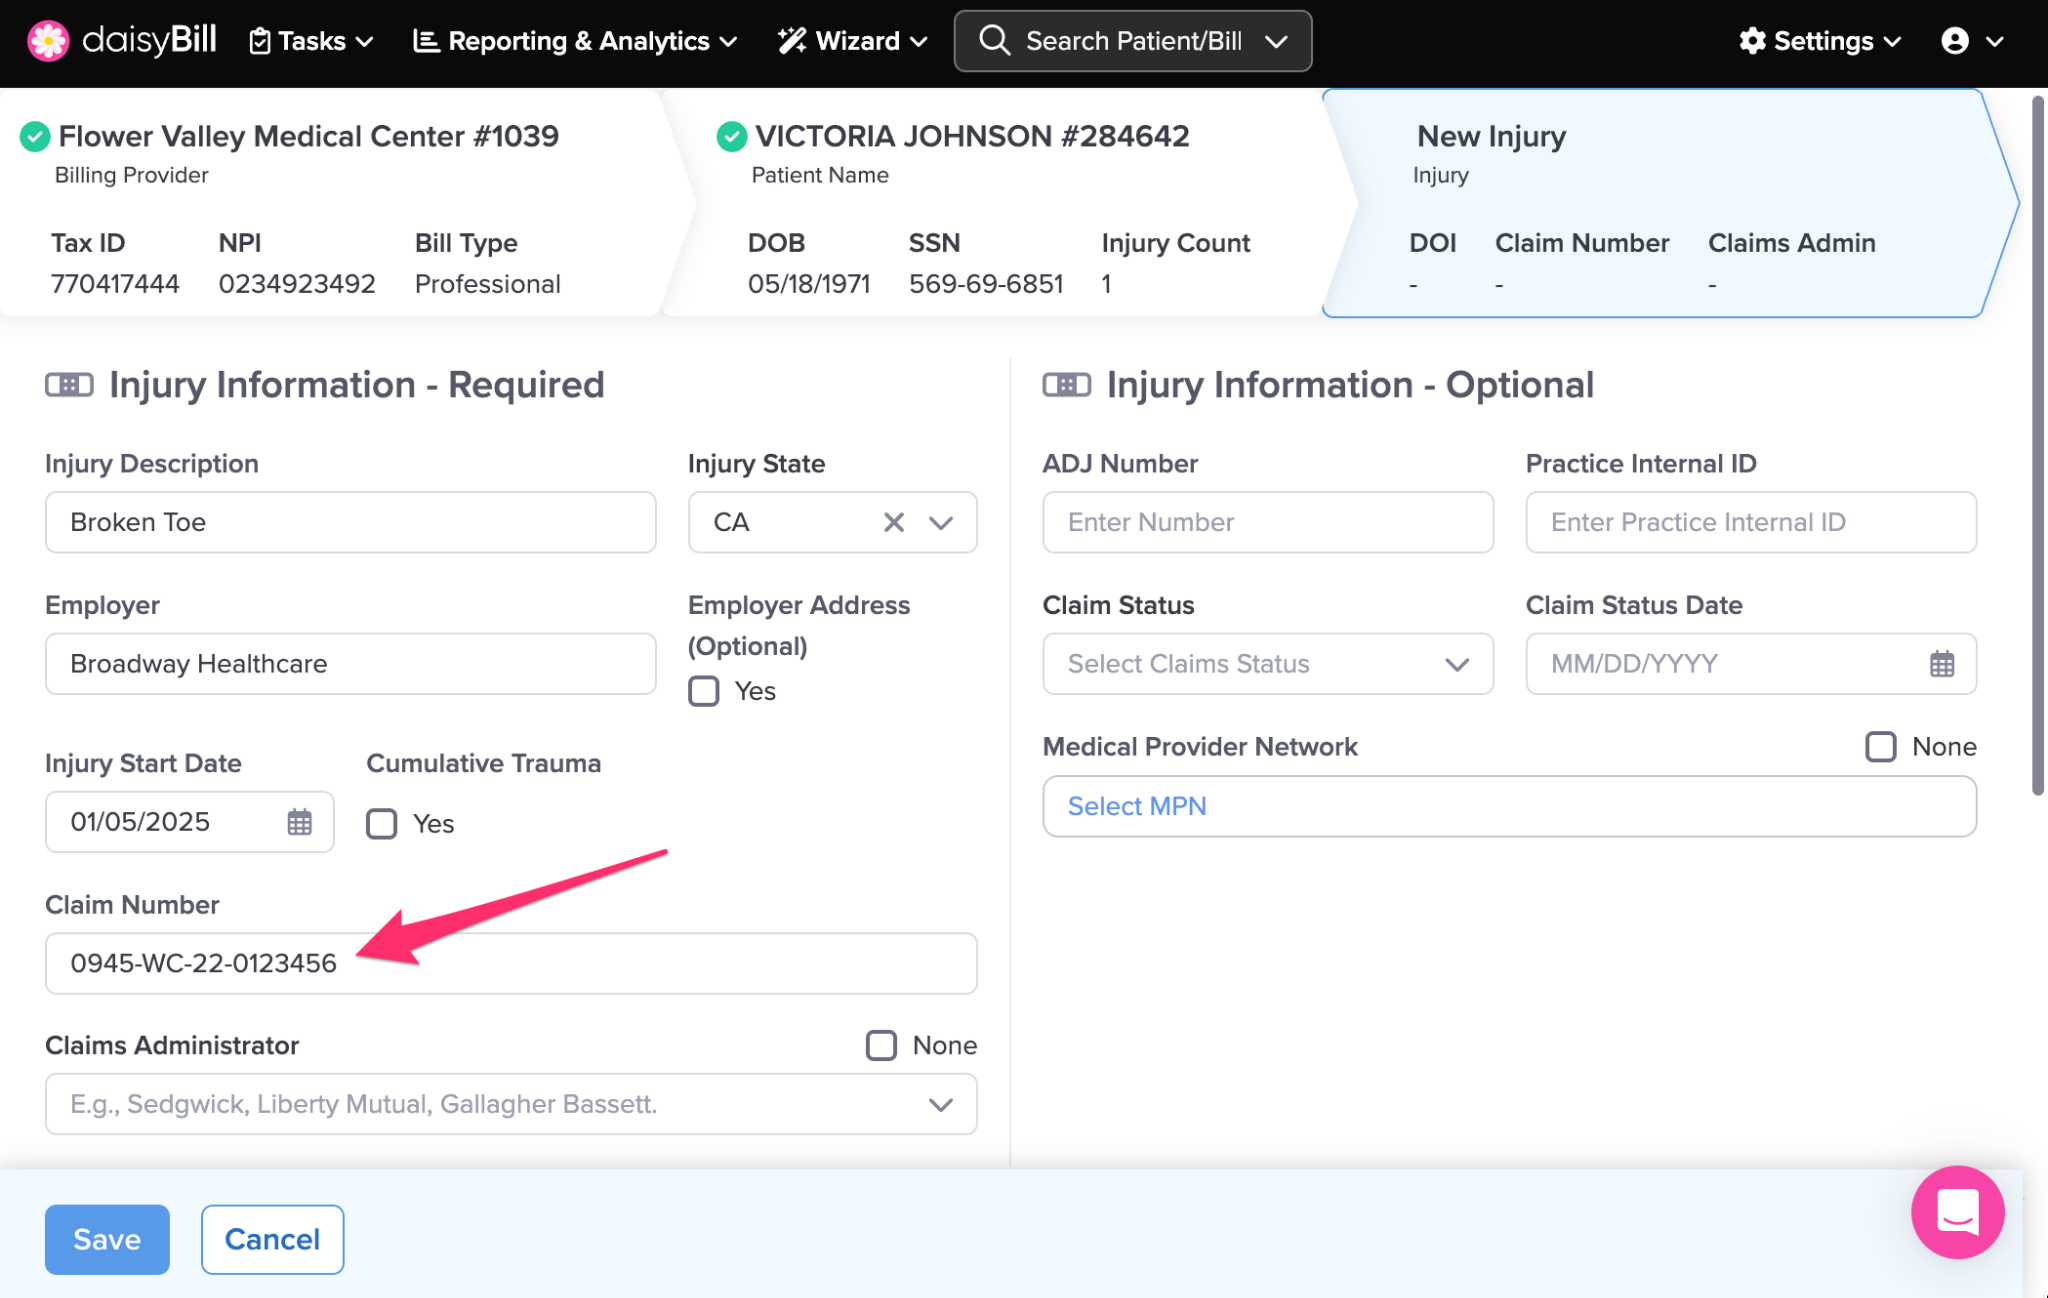This screenshot has width=2048, height=1298.
Task: Expand the Injury State dropdown arrow
Action: pos(940,522)
